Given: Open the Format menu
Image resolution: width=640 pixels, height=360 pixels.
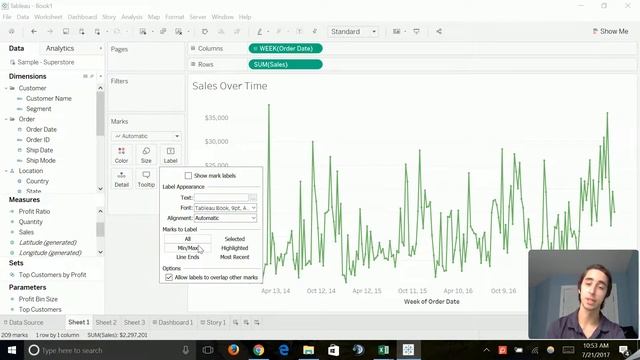Looking at the screenshot, I should pyautogui.click(x=174, y=17).
